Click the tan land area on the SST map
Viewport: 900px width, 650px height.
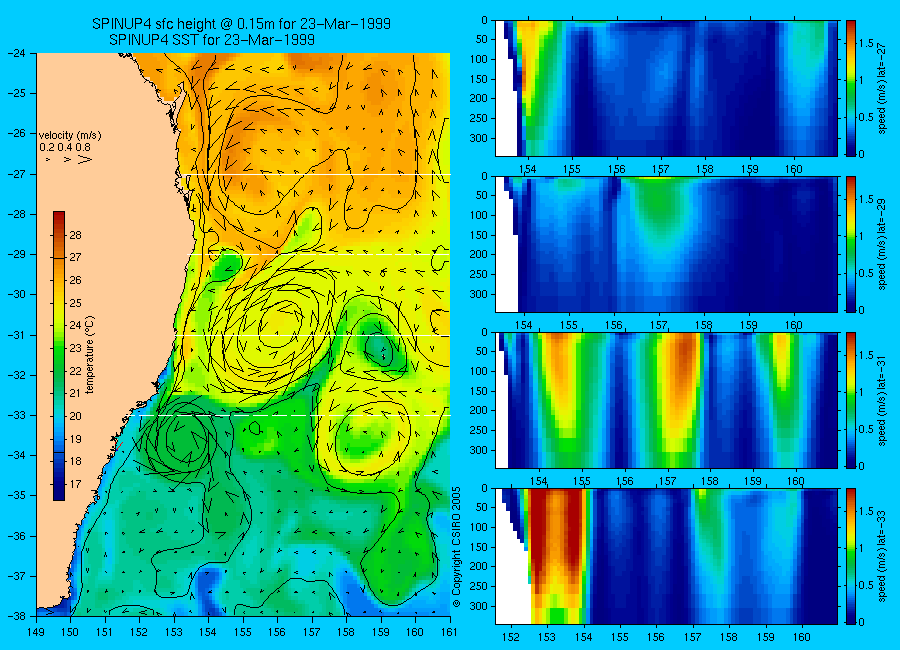point(103,287)
